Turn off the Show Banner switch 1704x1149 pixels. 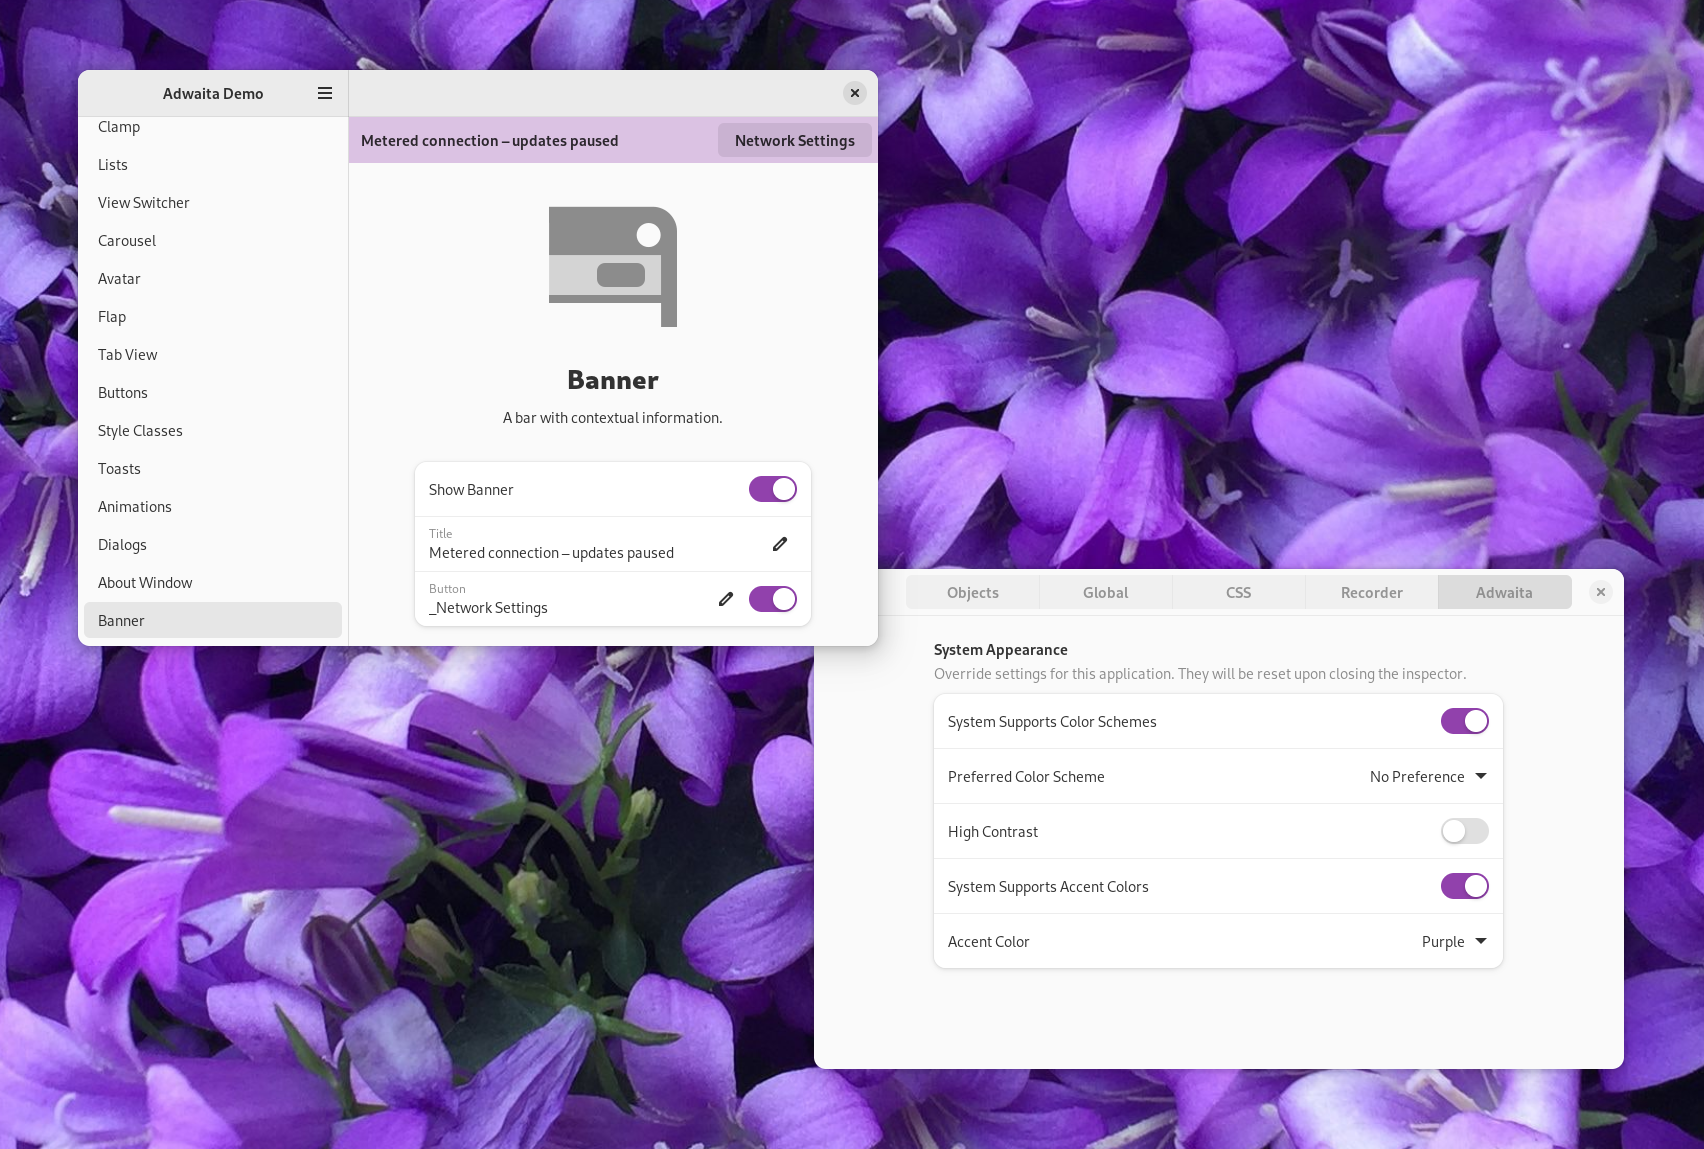pyautogui.click(x=772, y=489)
